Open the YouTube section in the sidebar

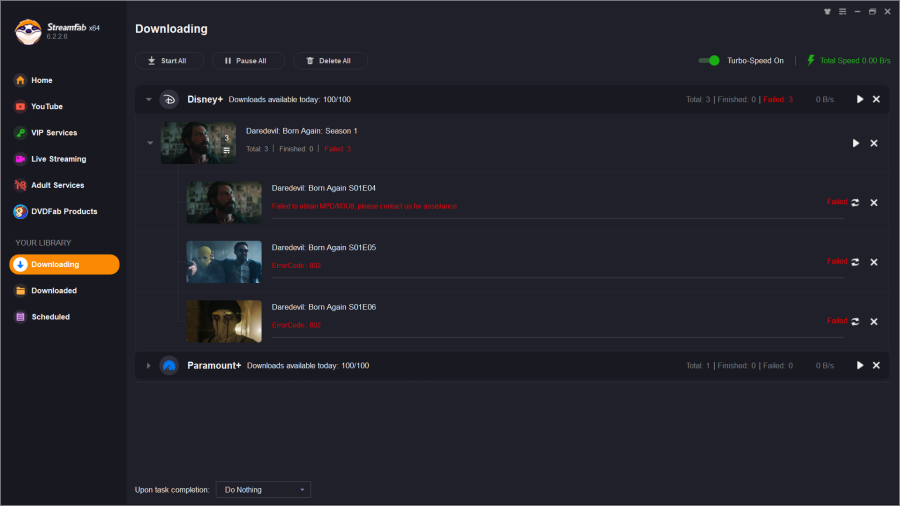pyautogui.click(x=46, y=106)
